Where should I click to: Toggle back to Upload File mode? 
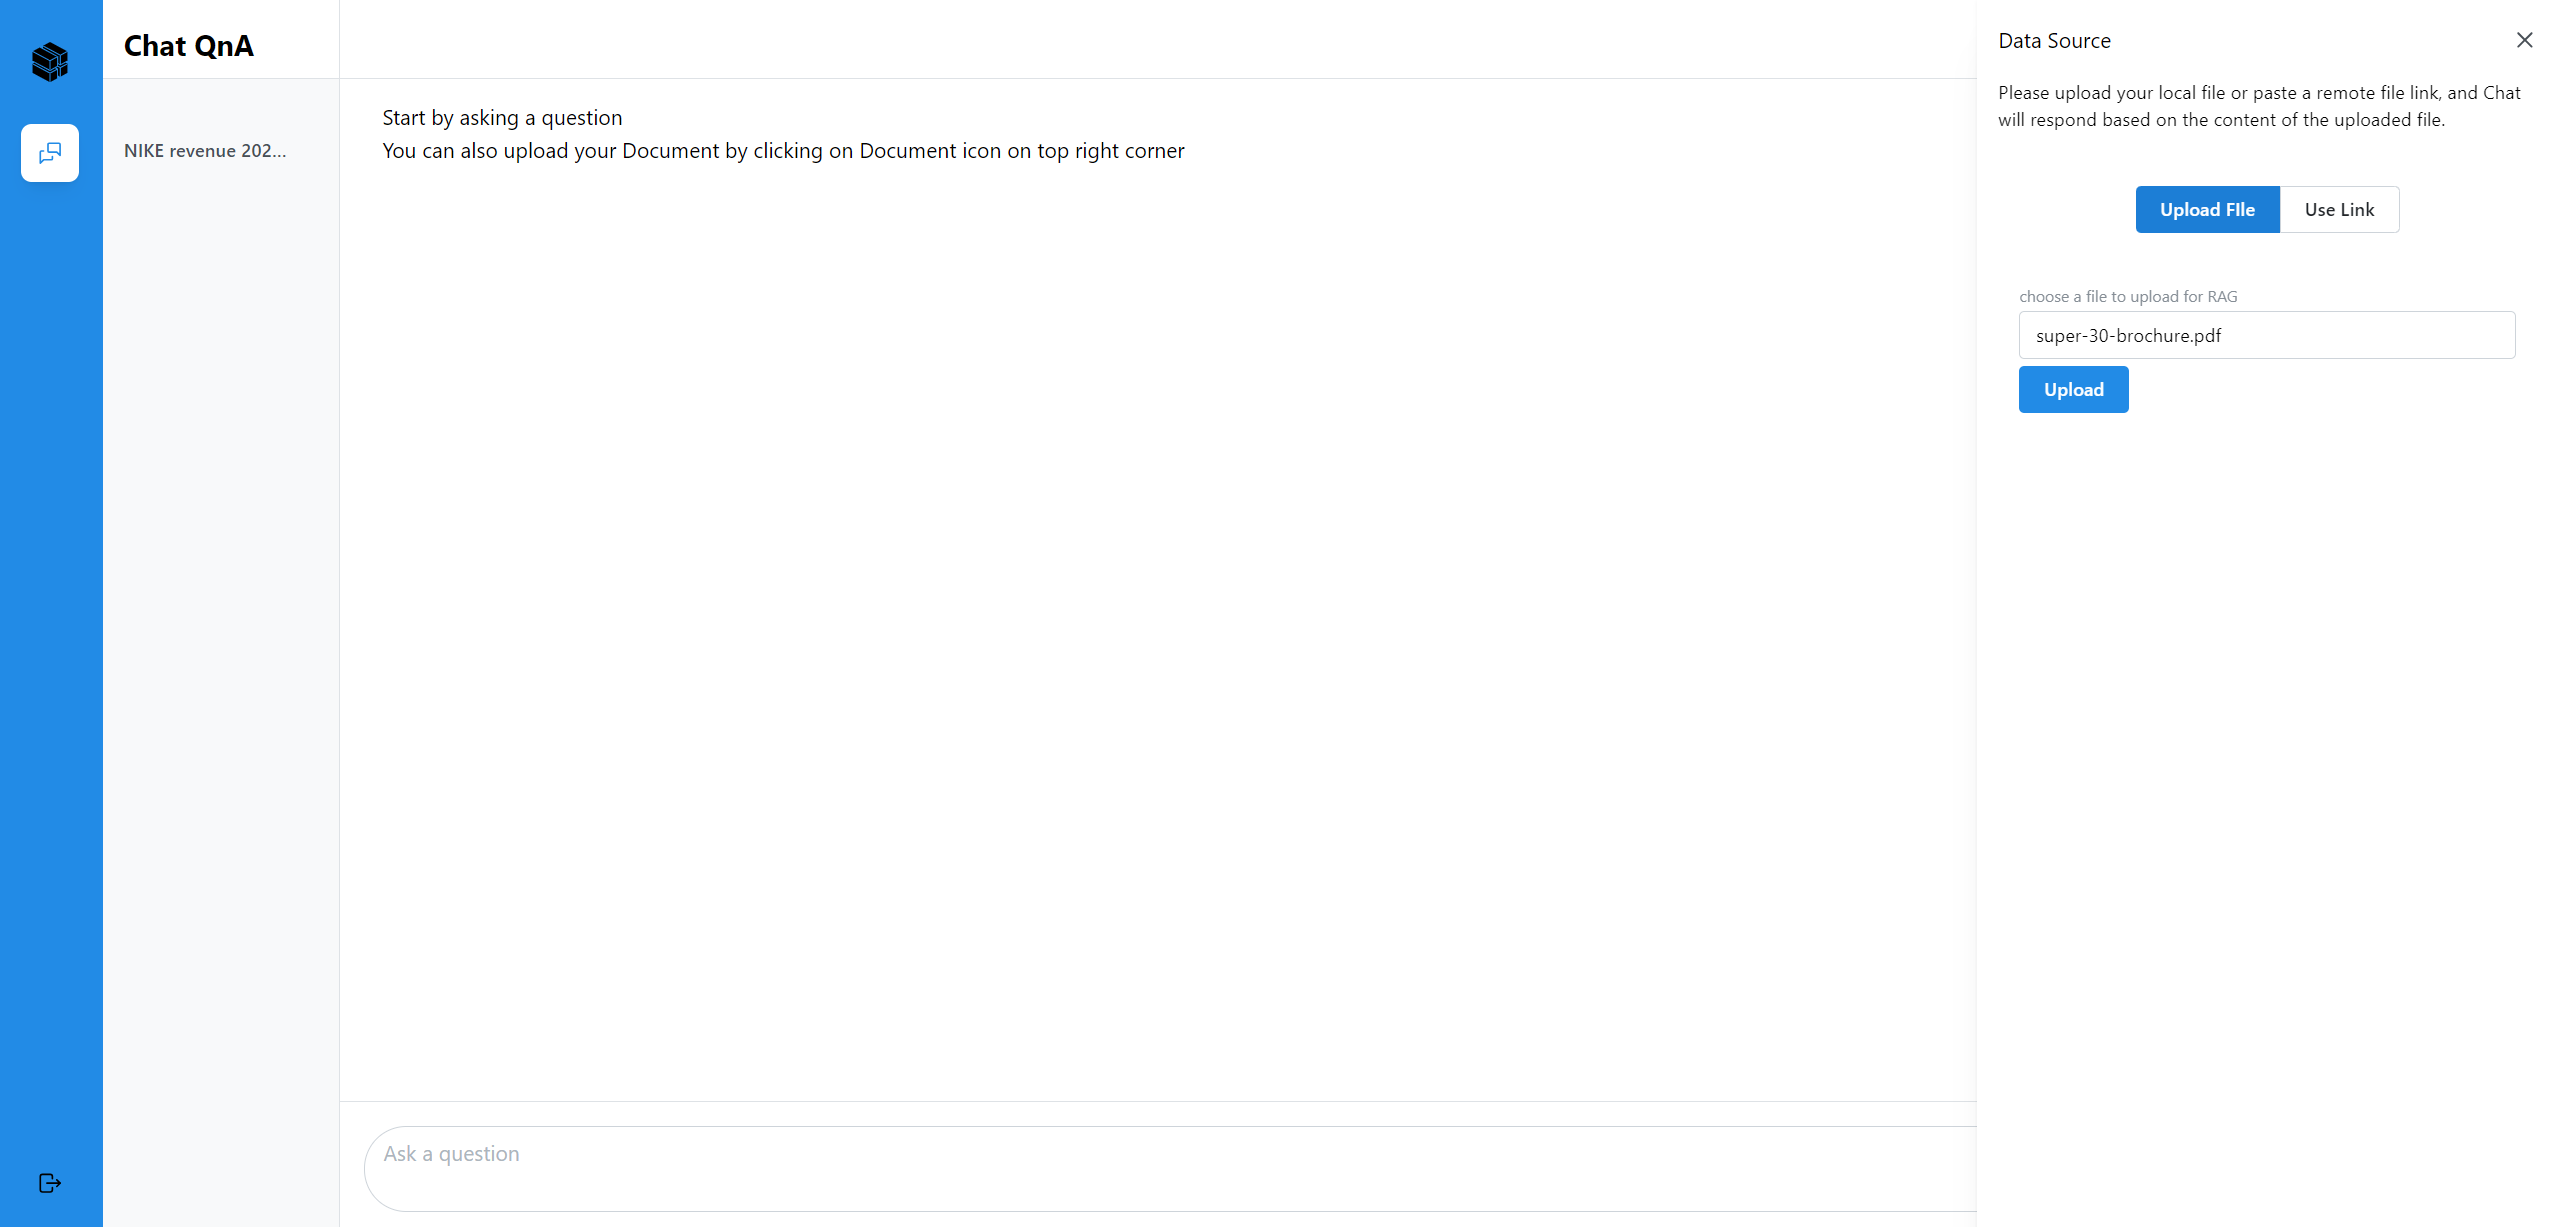click(2207, 209)
